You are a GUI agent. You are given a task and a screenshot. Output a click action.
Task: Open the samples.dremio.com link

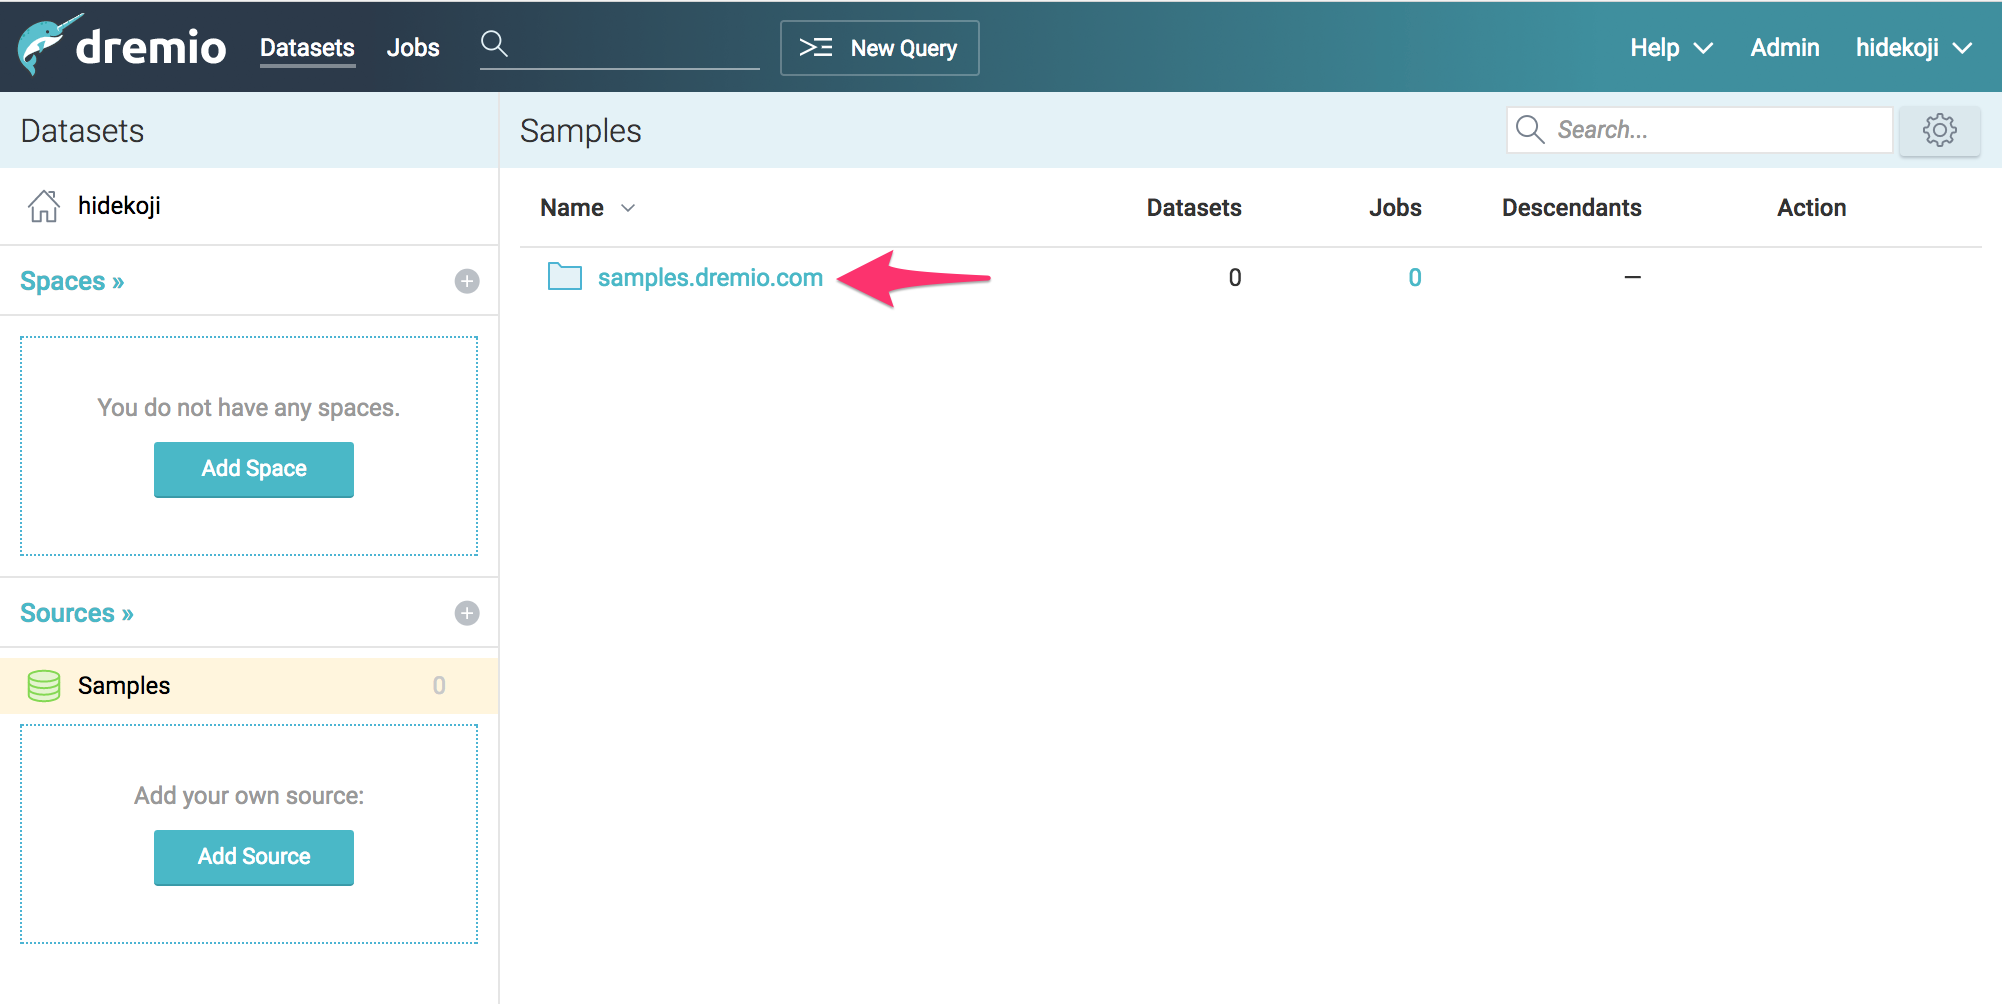tap(708, 277)
